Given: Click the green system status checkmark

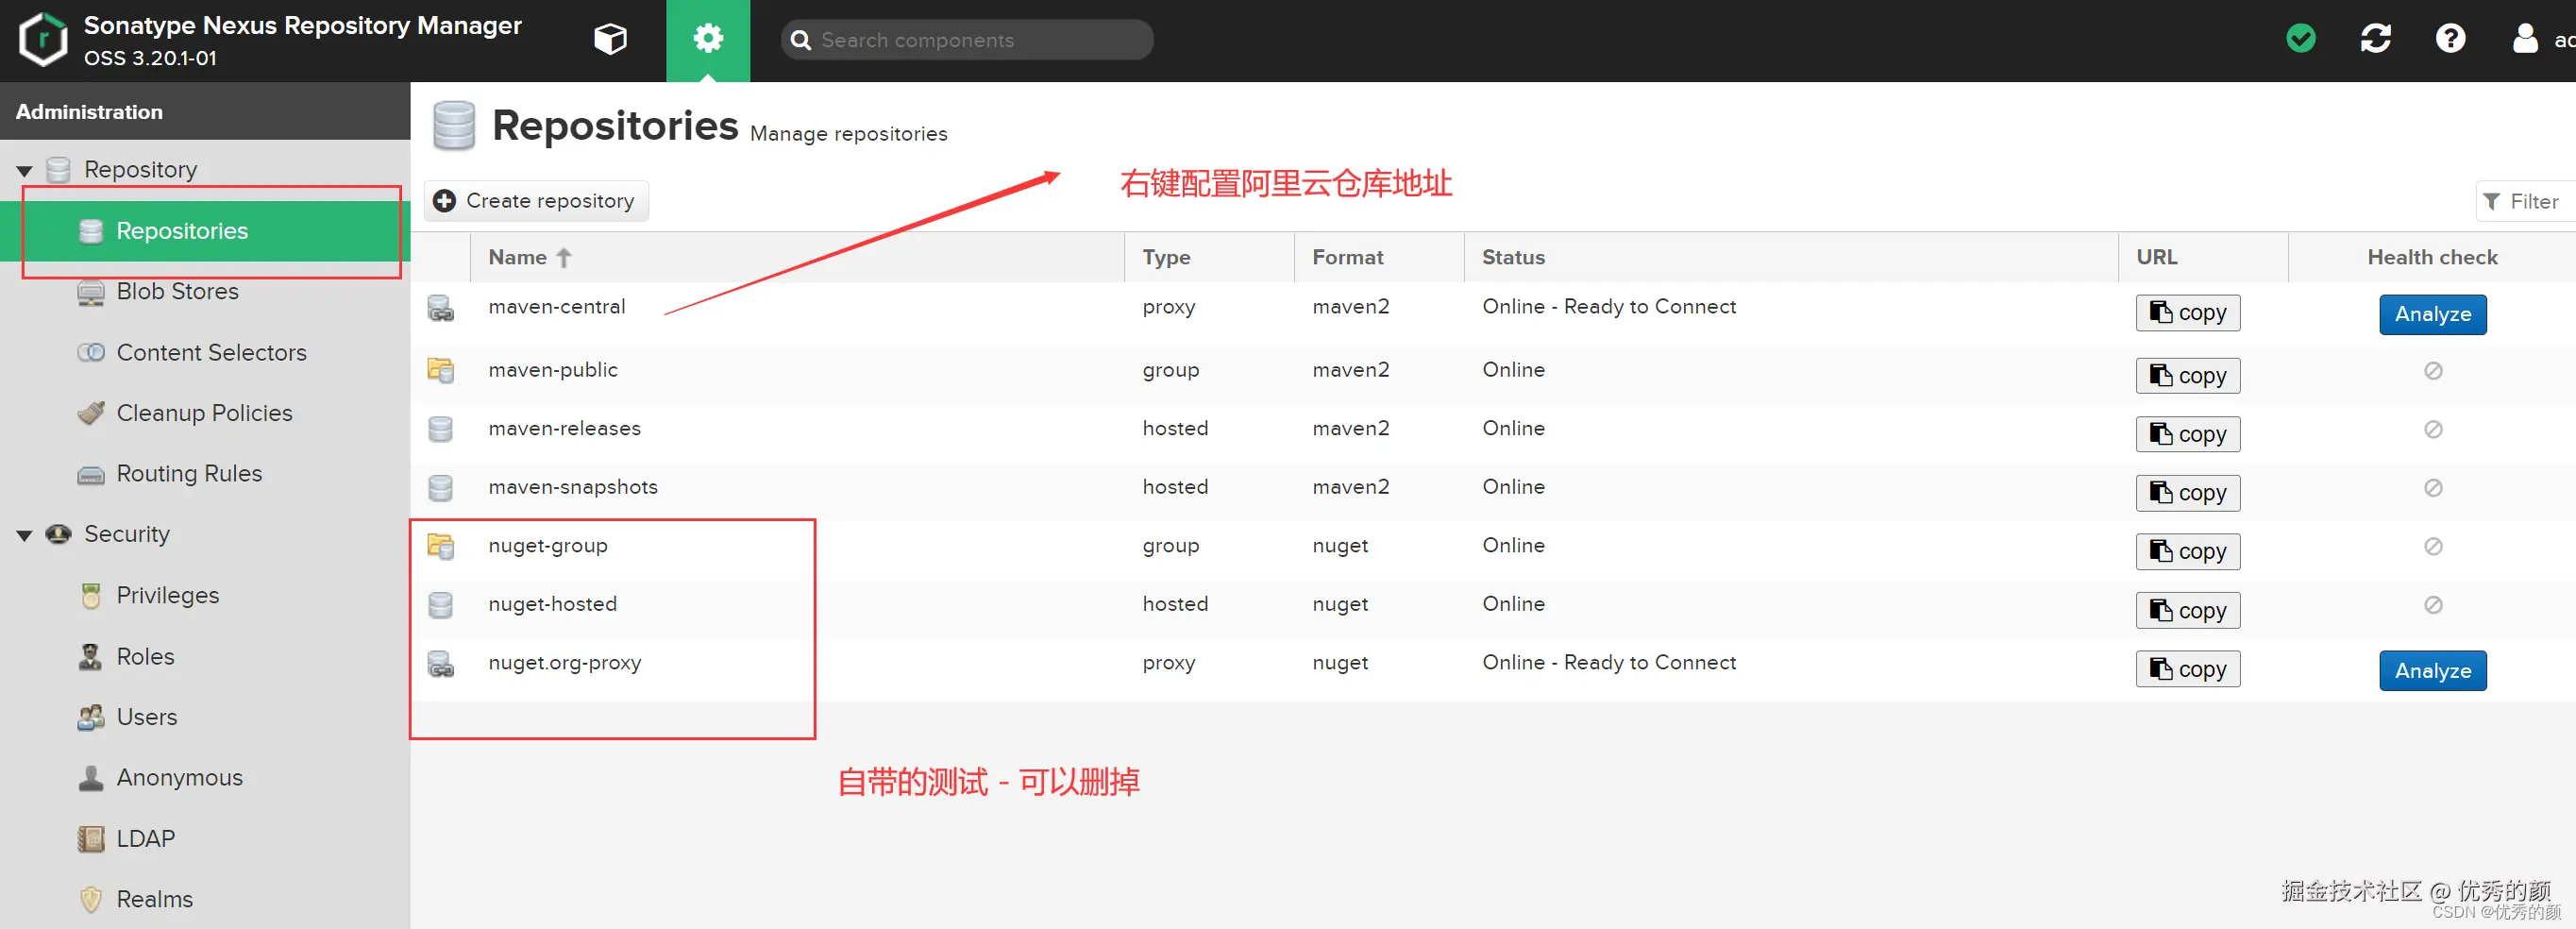Looking at the screenshot, I should (x=2301, y=39).
